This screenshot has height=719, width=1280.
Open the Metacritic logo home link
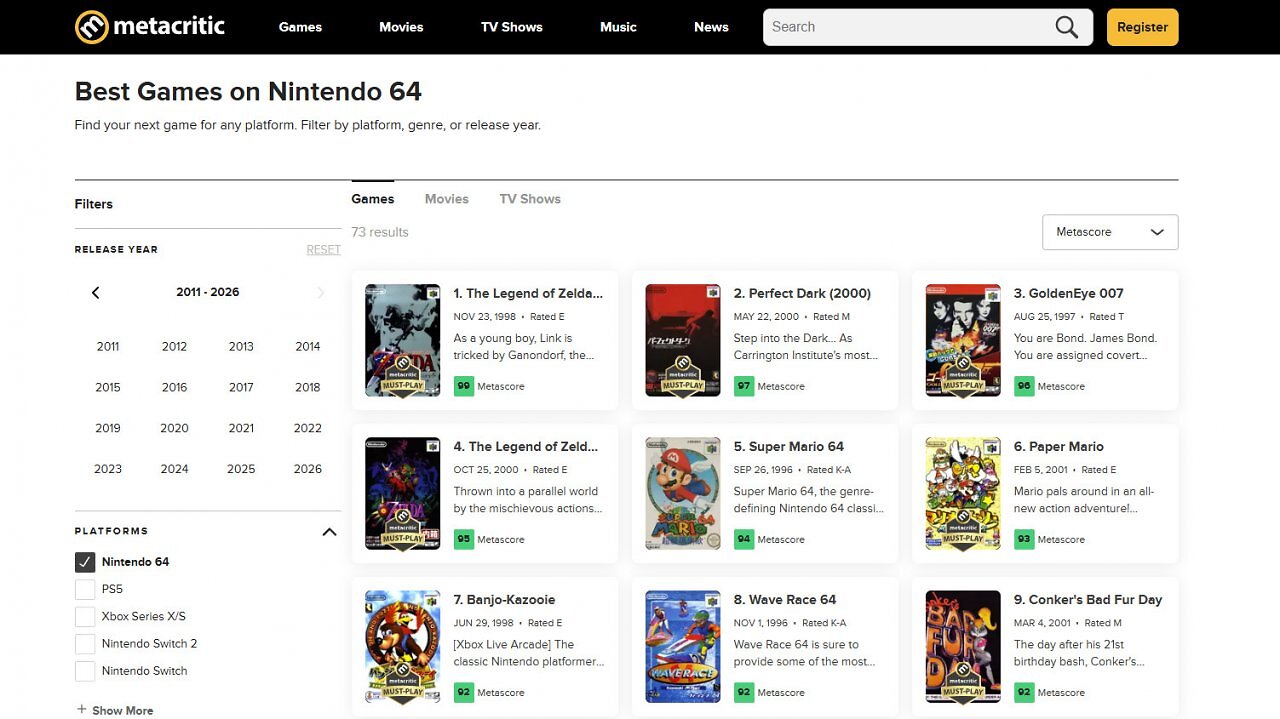(150, 27)
